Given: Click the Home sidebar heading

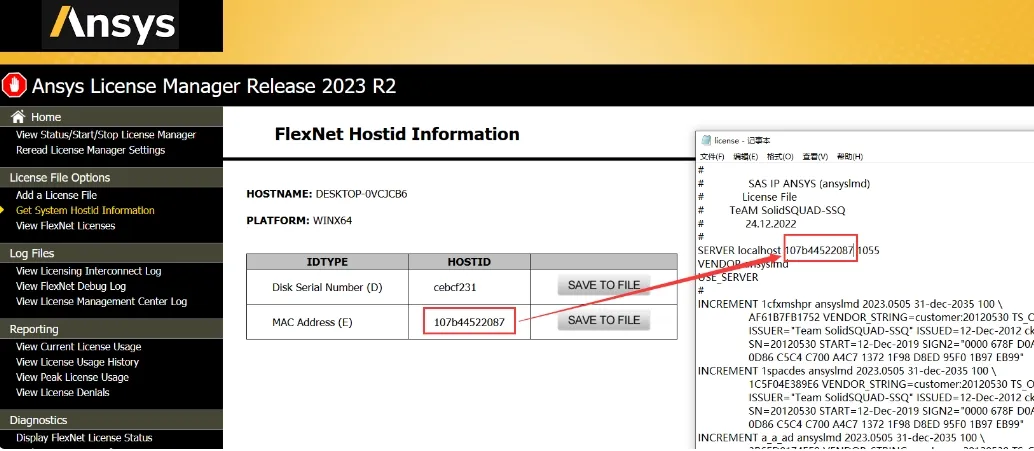Looking at the screenshot, I should pyautogui.click(x=46, y=117).
